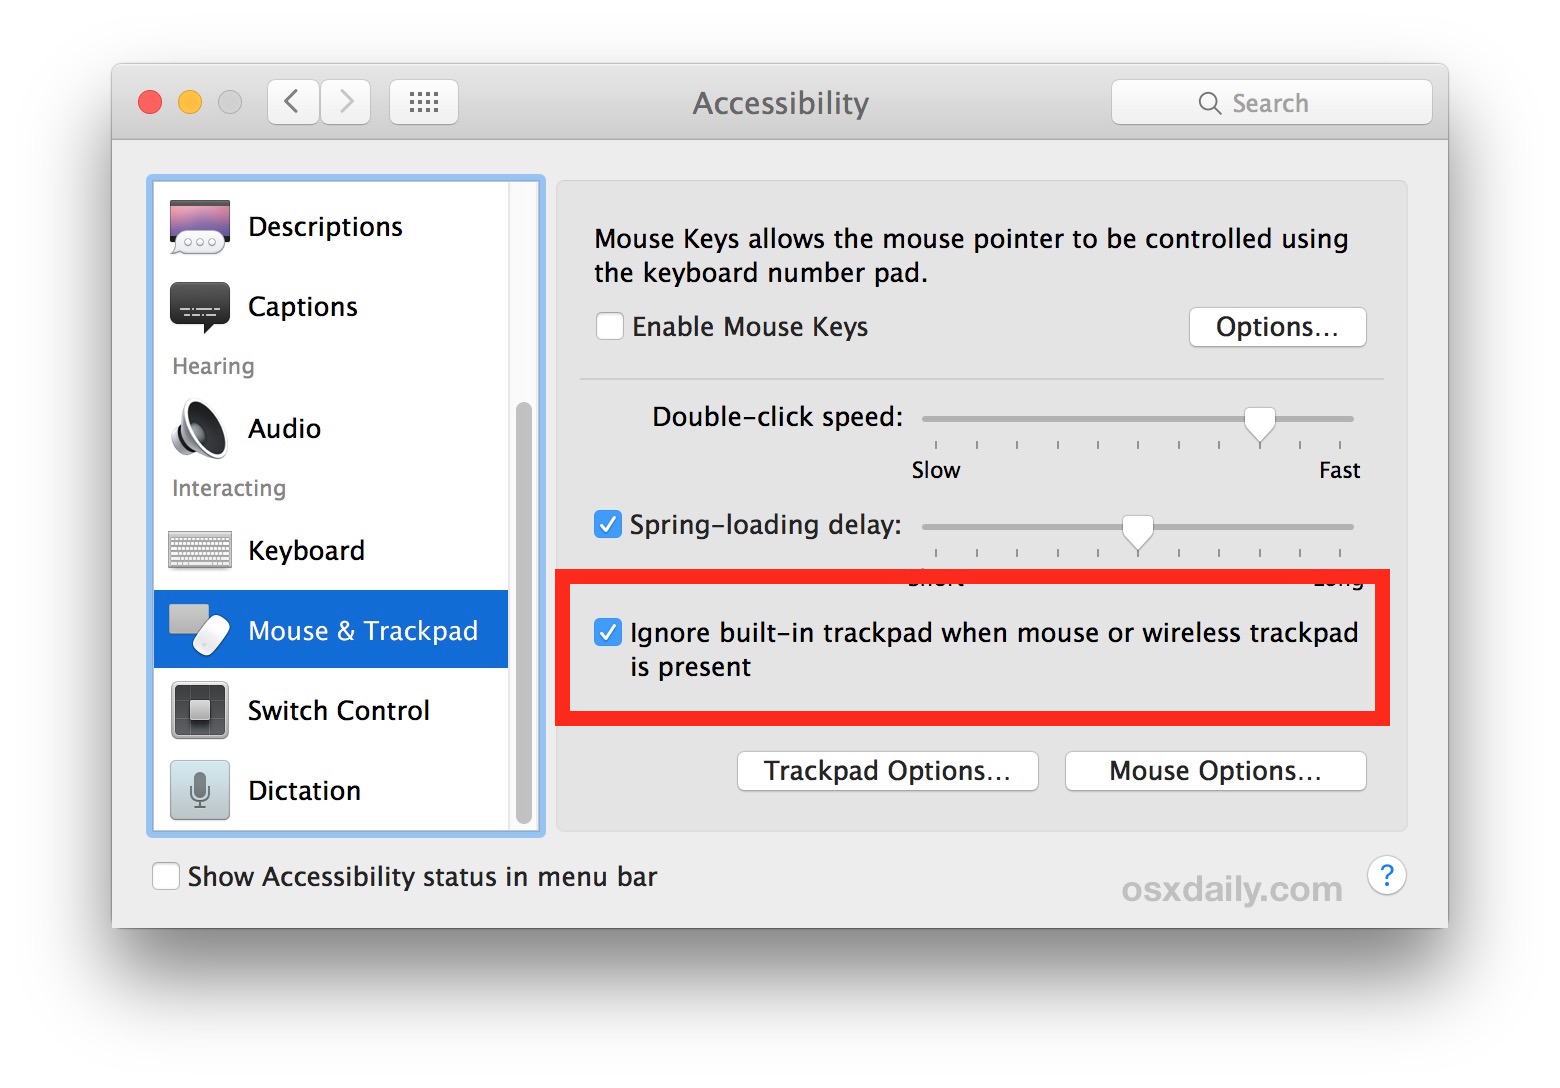
Task: Click the help question mark button
Action: tap(1386, 875)
